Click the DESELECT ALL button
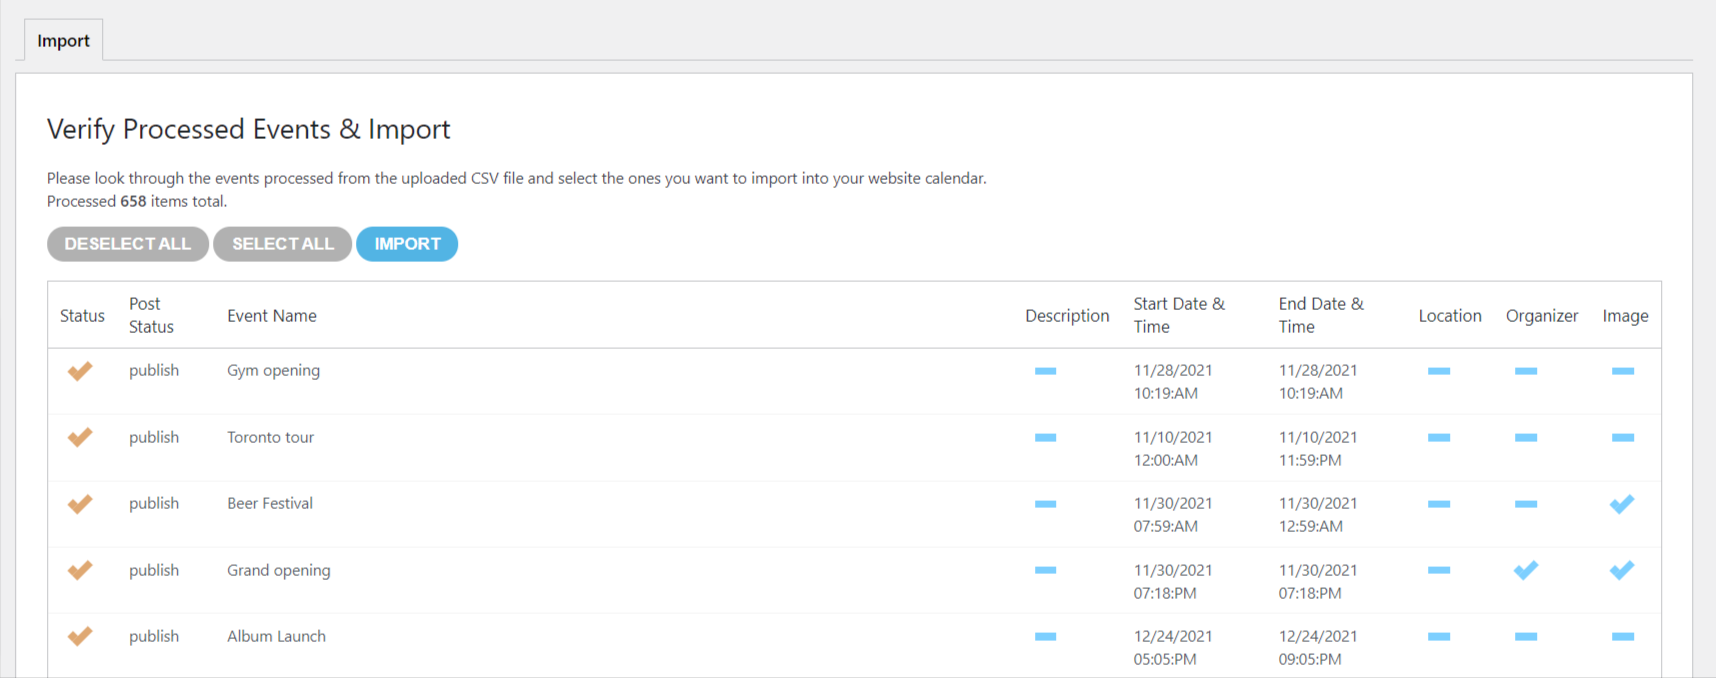 click(x=128, y=244)
